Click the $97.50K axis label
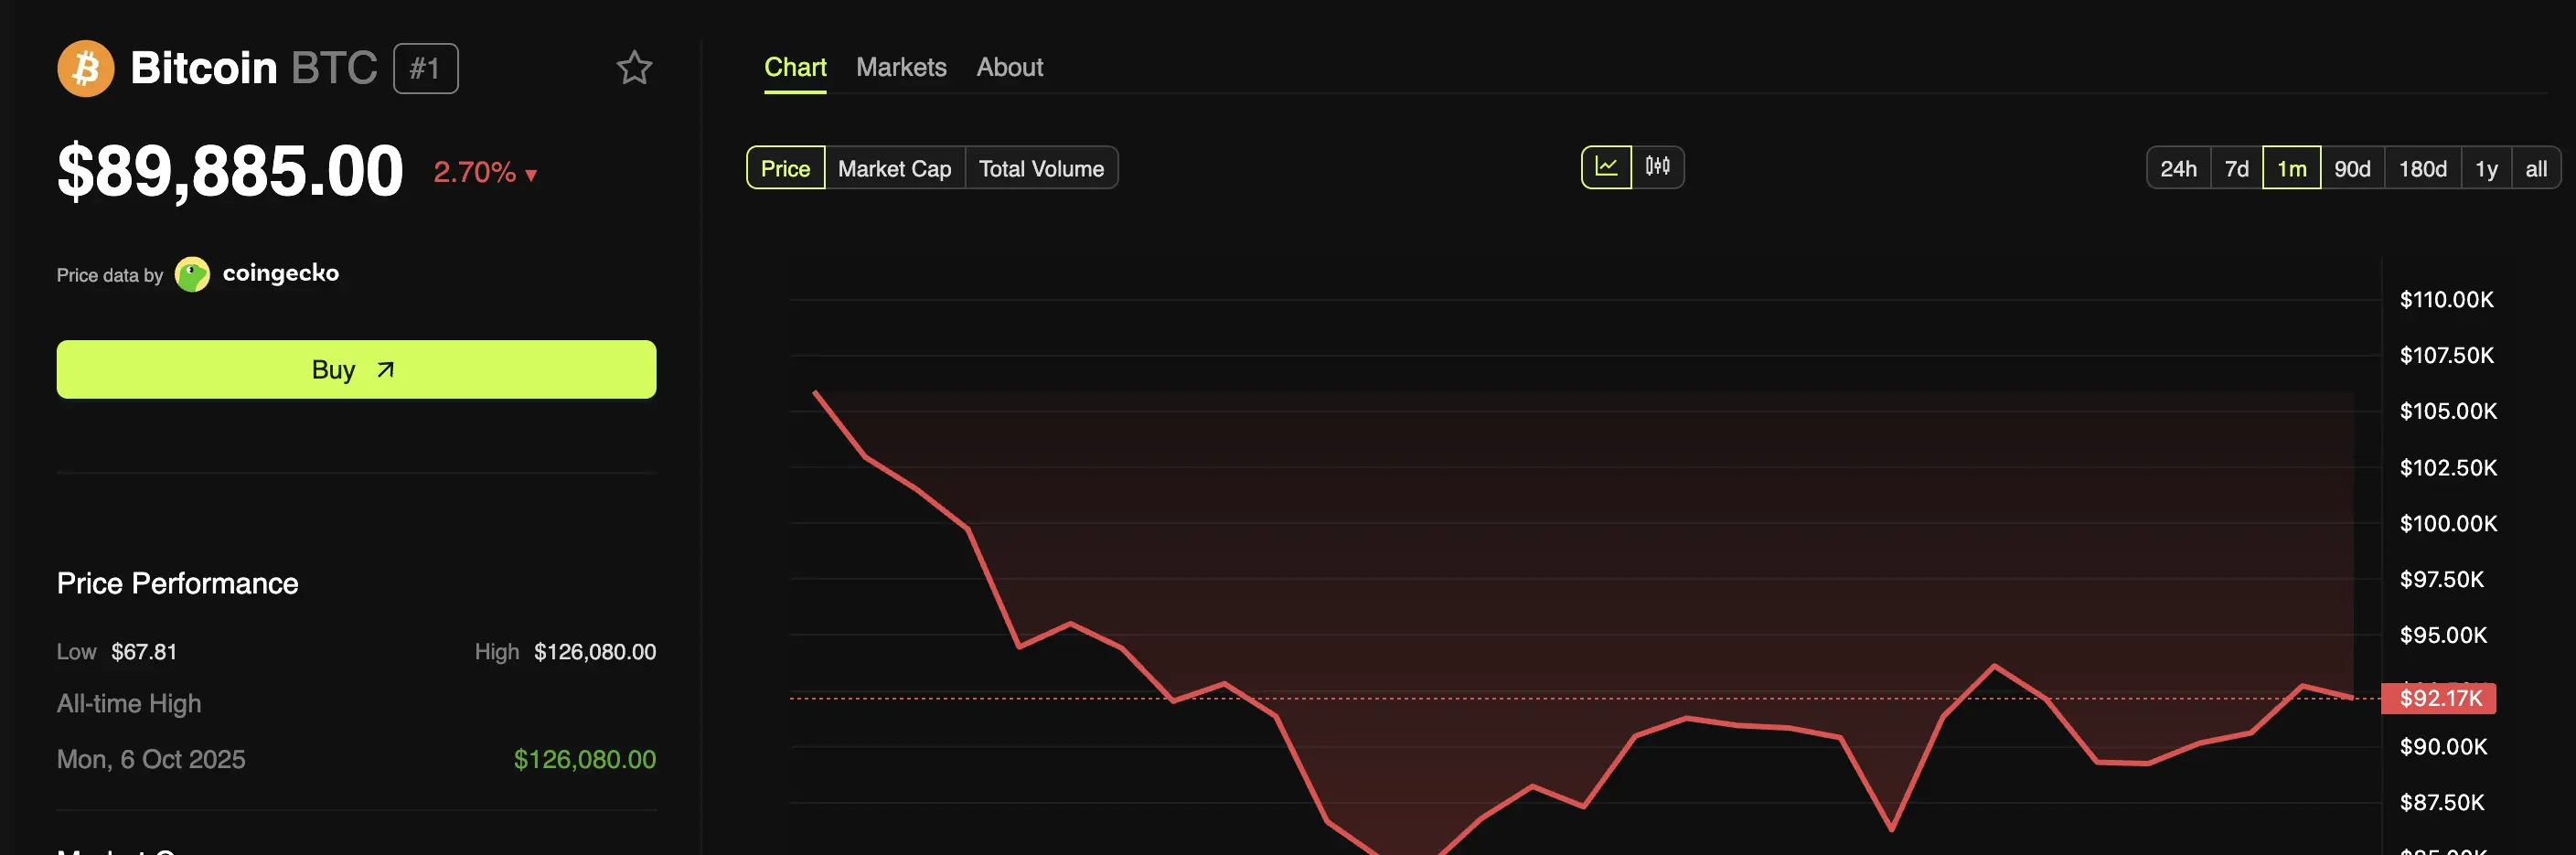Screen dimensions: 2576x855 (2441, 579)
